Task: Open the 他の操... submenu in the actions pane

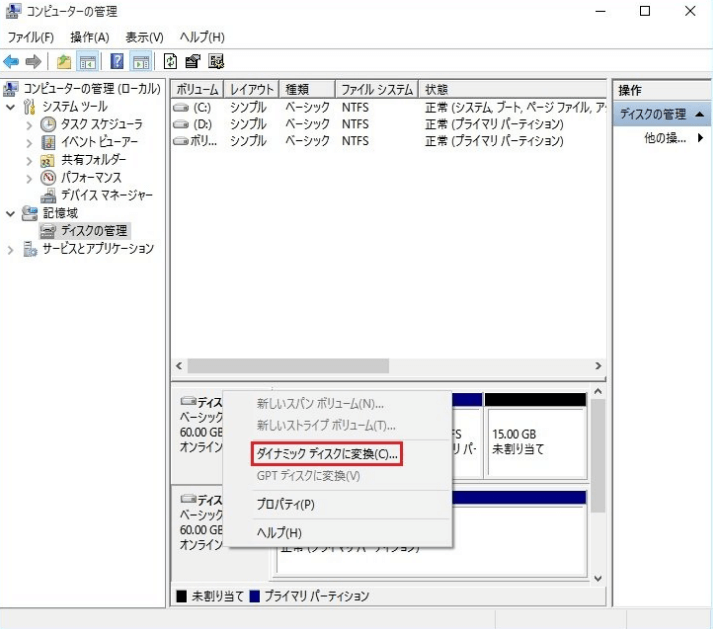Action: click(673, 138)
